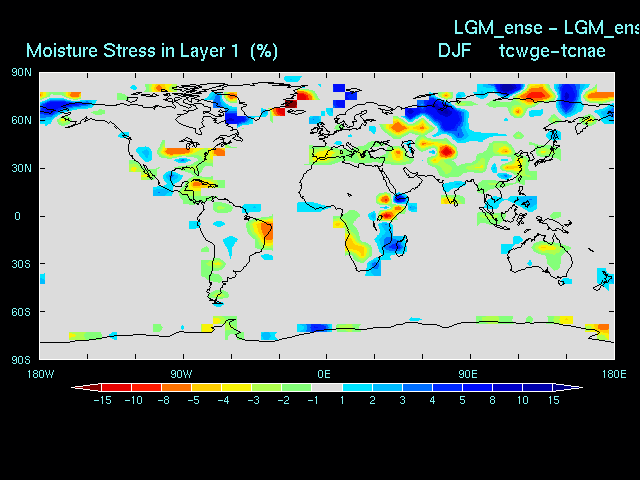
Task: Select the dark blue swatch between 10 and 15
Action: [x=537, y=387]
